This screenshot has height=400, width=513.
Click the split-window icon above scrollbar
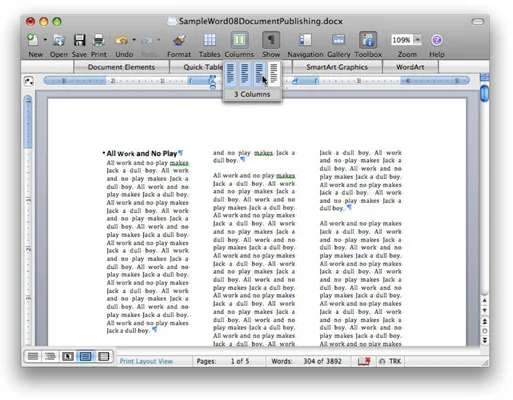coord(484,77)
